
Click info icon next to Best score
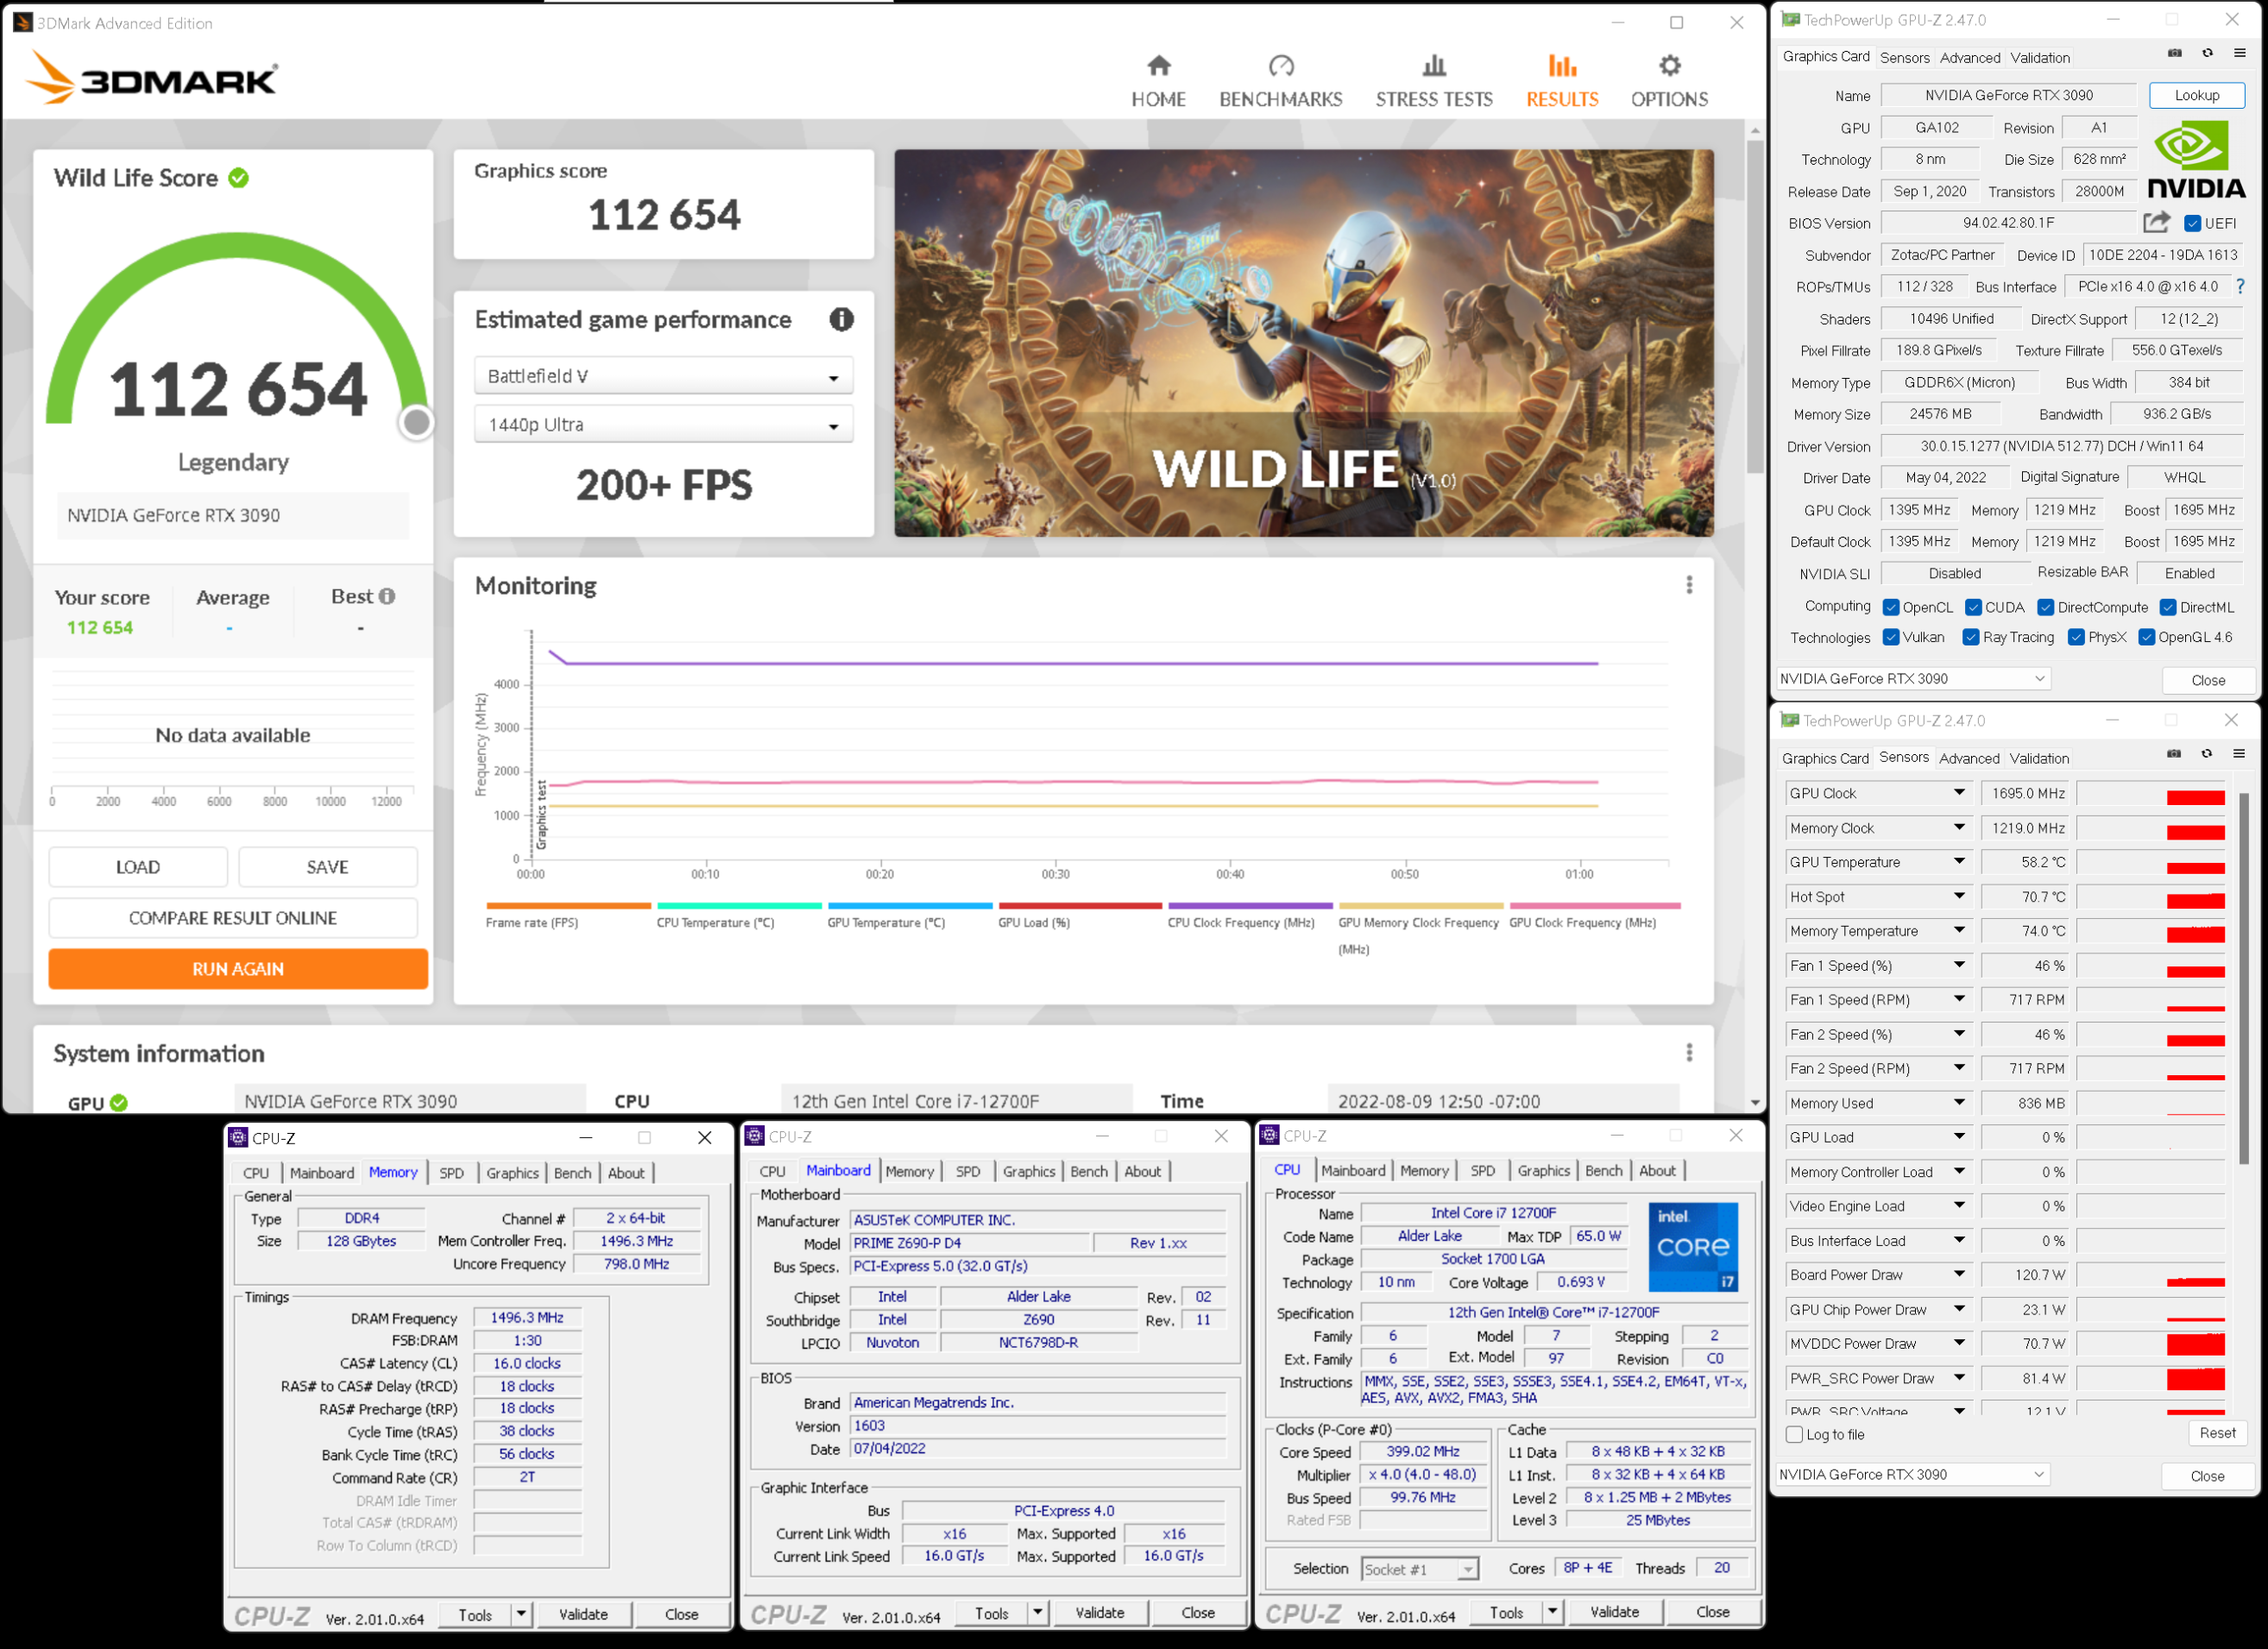tap(387, 596)
